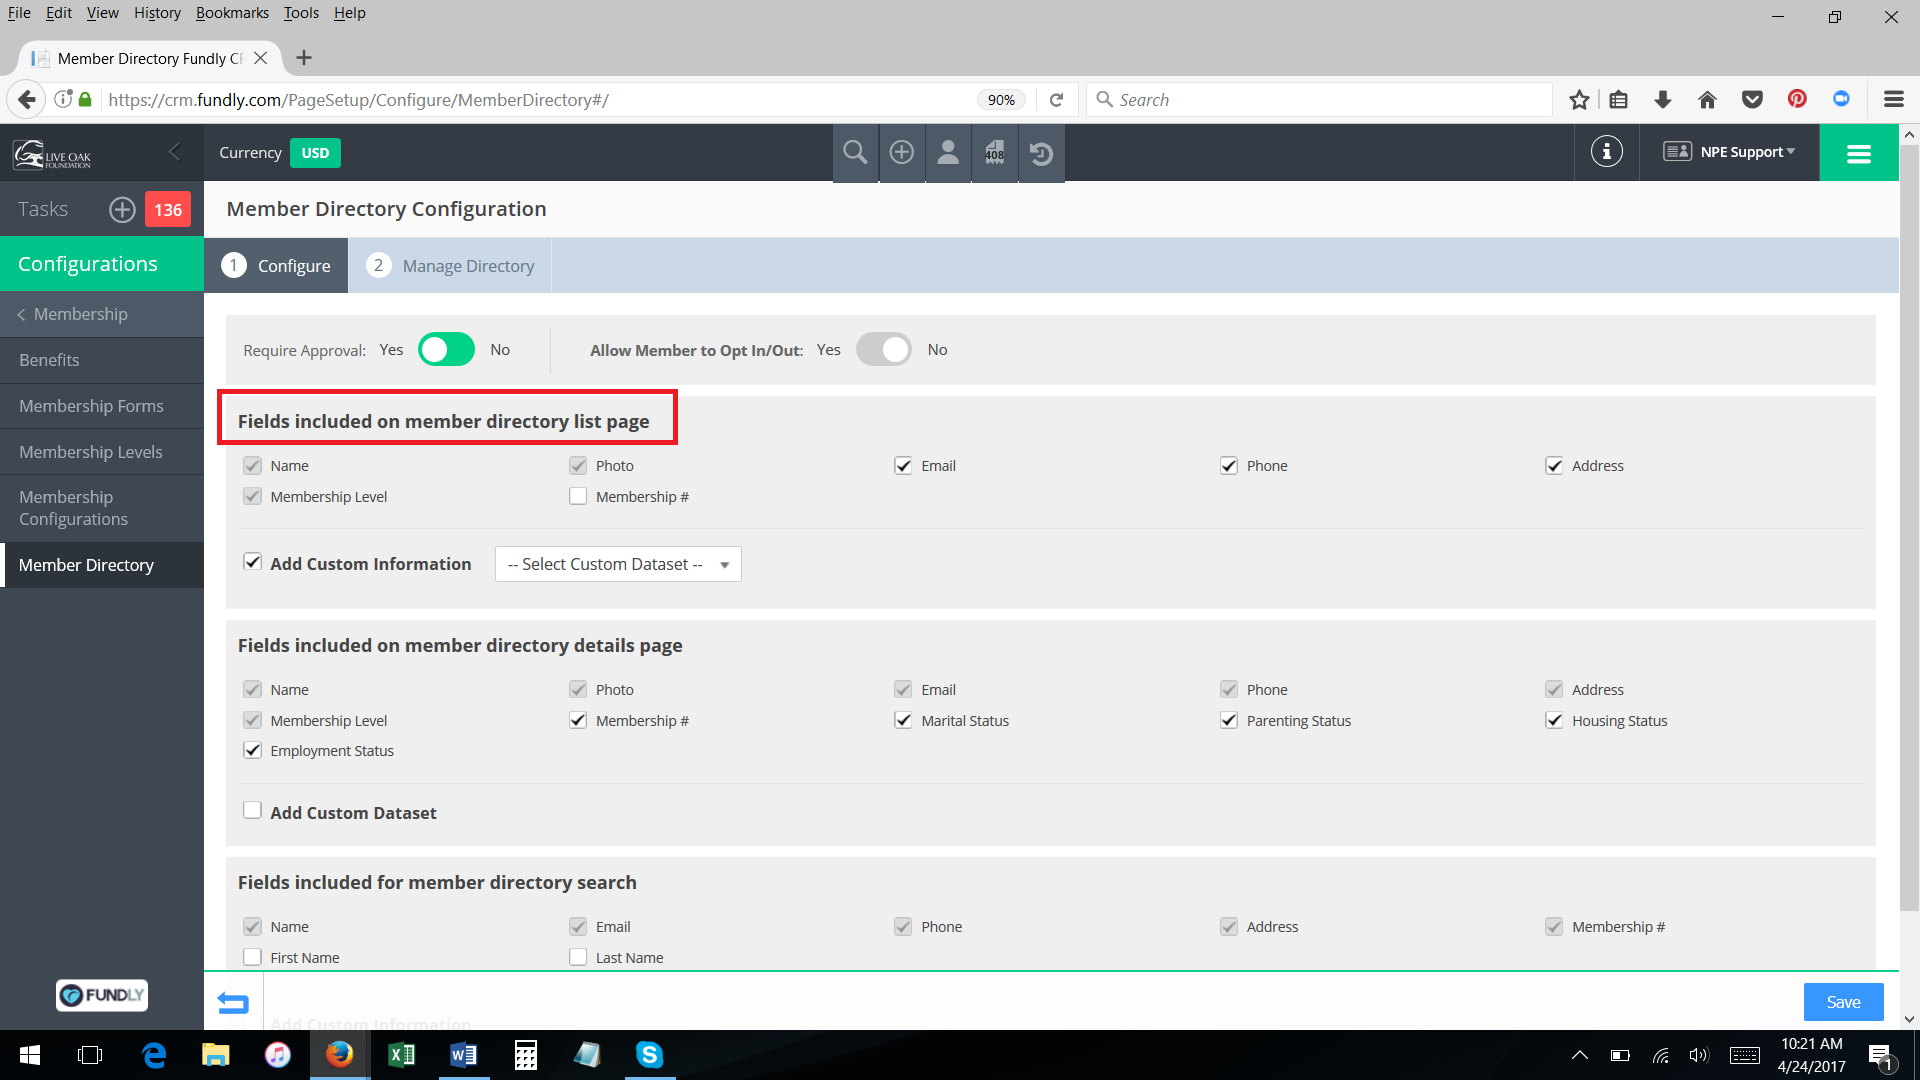Toggle the Require Approval switch

446,350
